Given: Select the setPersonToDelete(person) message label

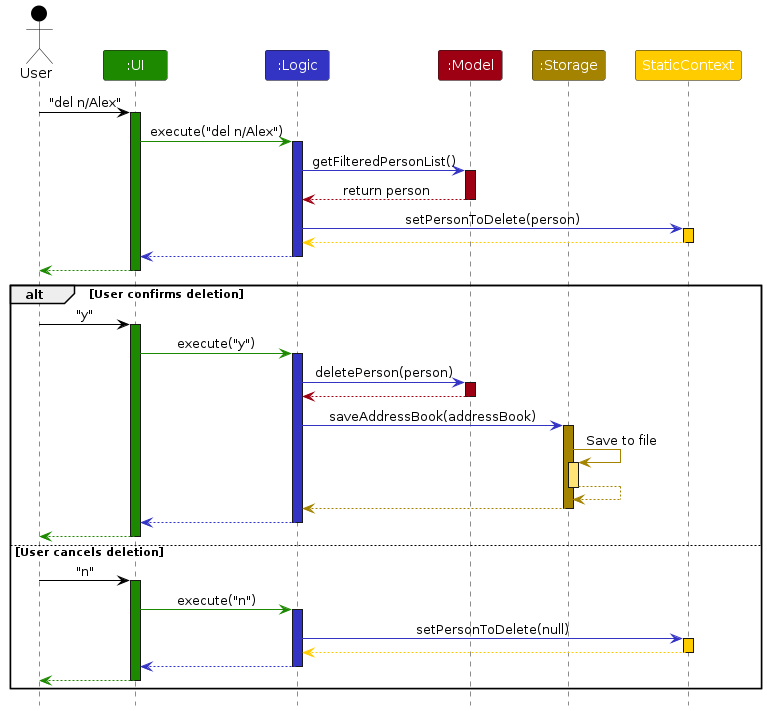Looking at the screenshot, I should [492, 219].
